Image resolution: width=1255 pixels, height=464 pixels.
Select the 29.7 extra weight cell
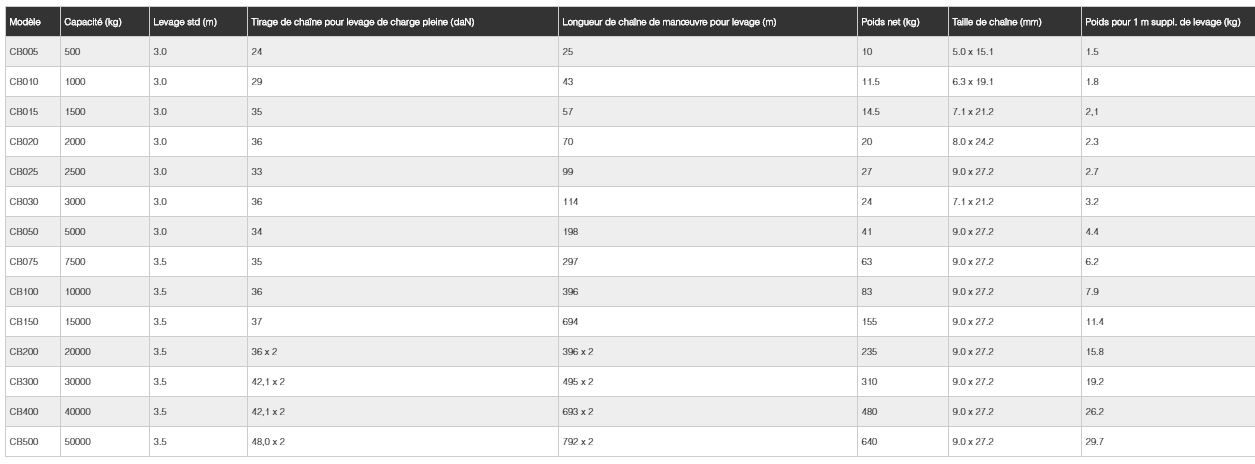(x=1095, y=441)
